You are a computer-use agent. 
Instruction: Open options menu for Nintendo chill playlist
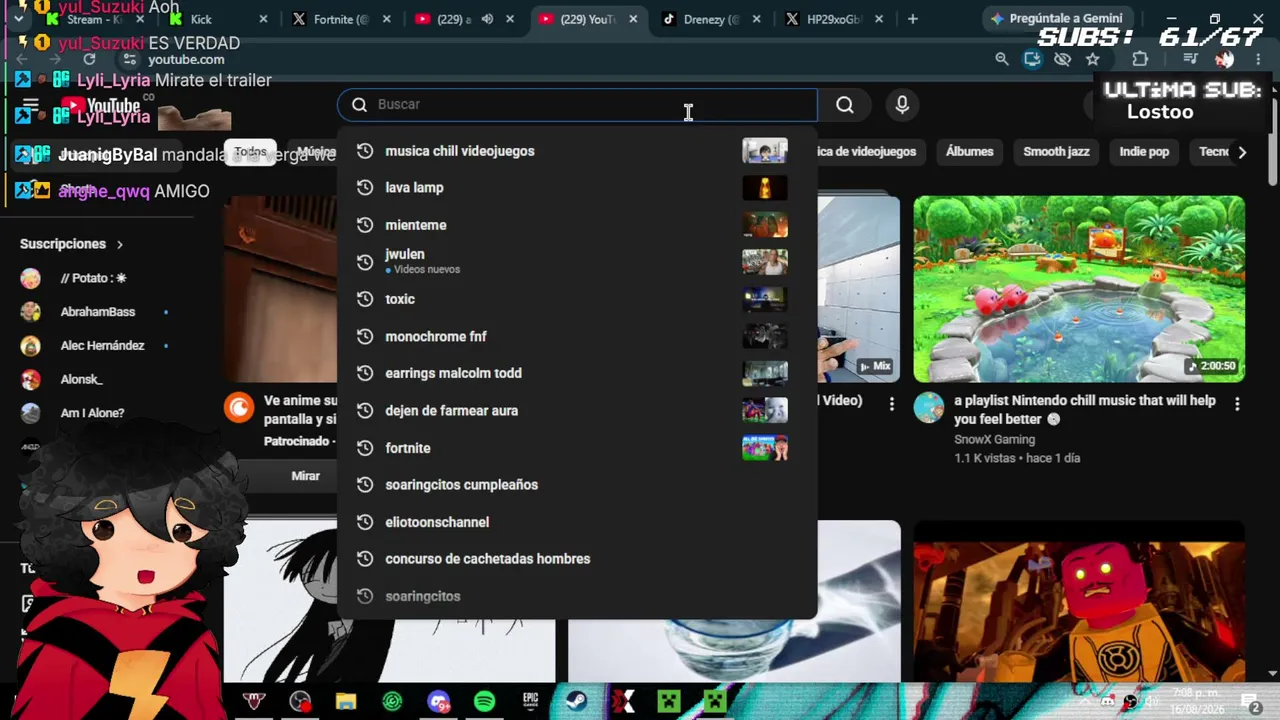point(1237,404)
